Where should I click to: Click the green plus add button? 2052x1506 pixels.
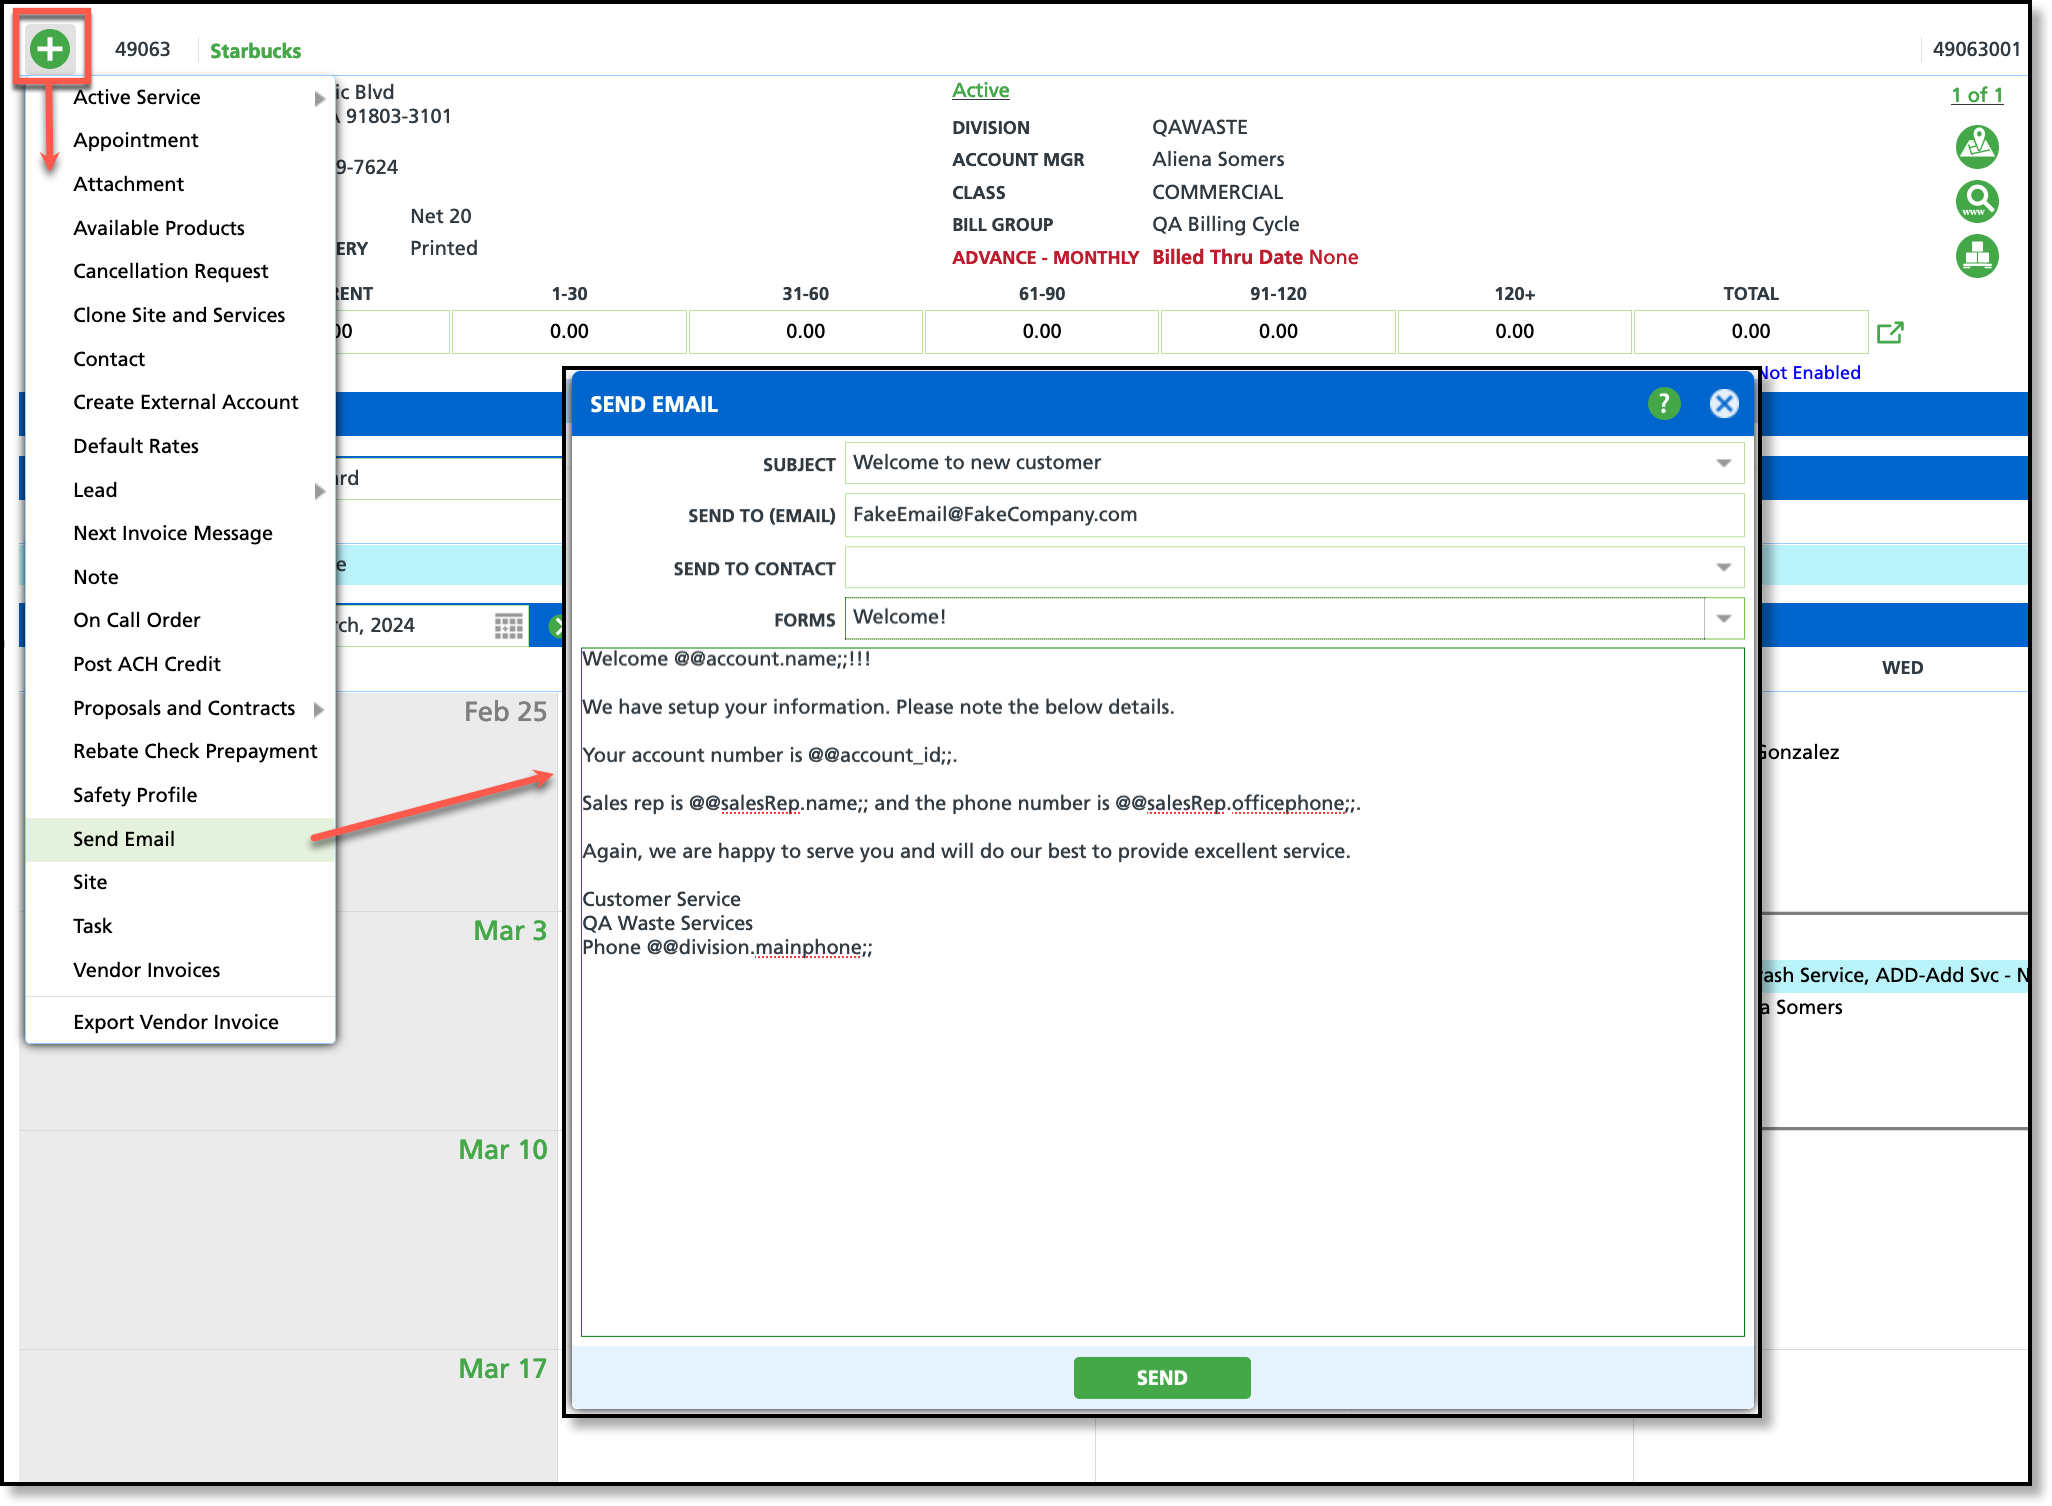tap(50, 49)
